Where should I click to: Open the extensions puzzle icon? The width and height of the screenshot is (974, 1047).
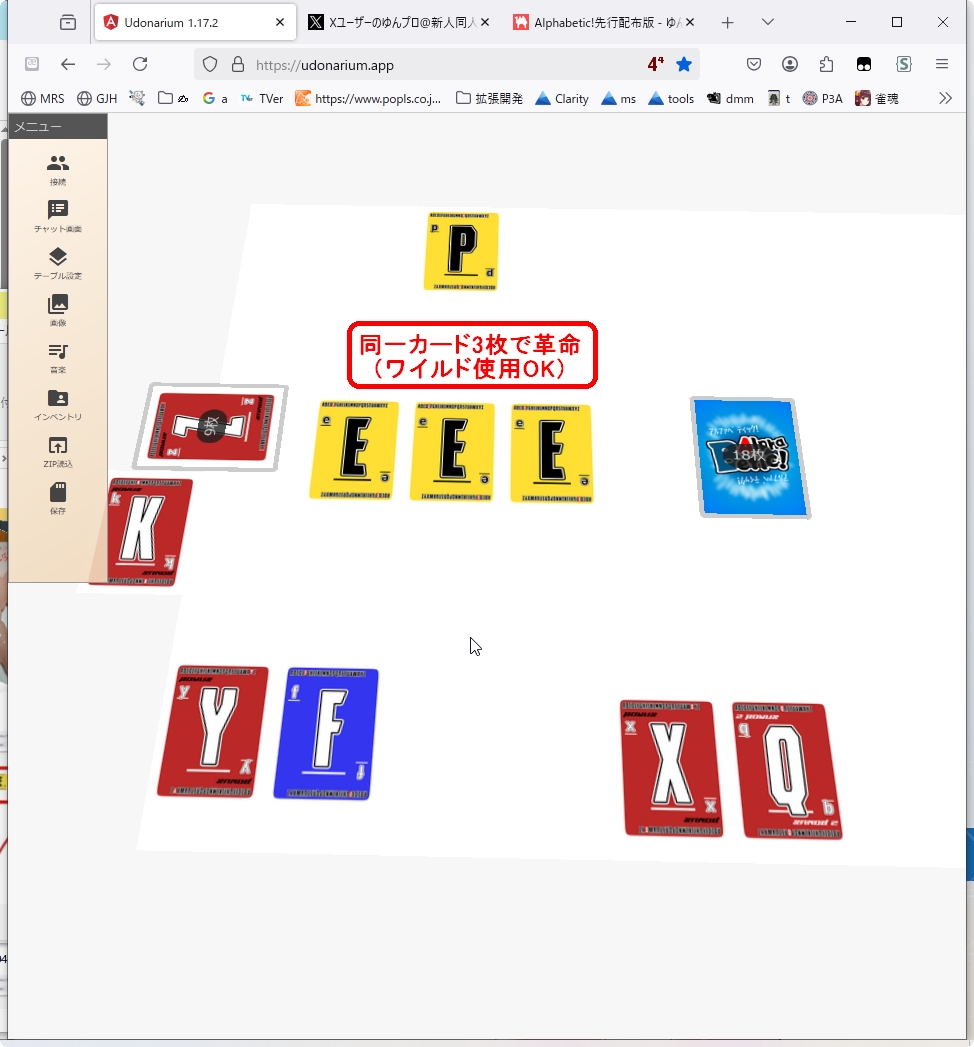tap(826, 64)
